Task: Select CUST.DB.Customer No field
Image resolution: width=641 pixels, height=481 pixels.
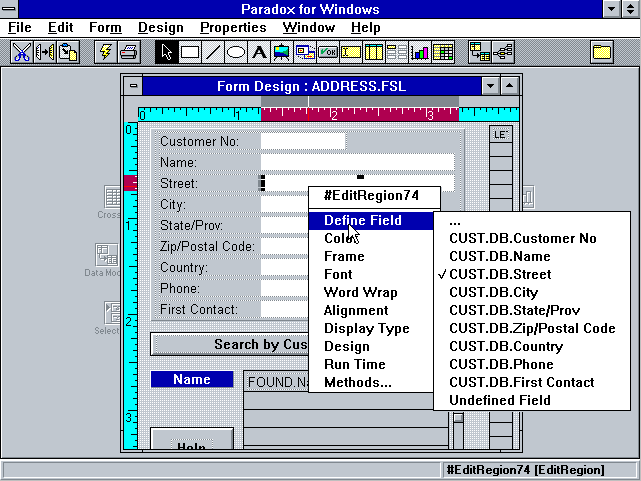Action: tap(532, 238)
